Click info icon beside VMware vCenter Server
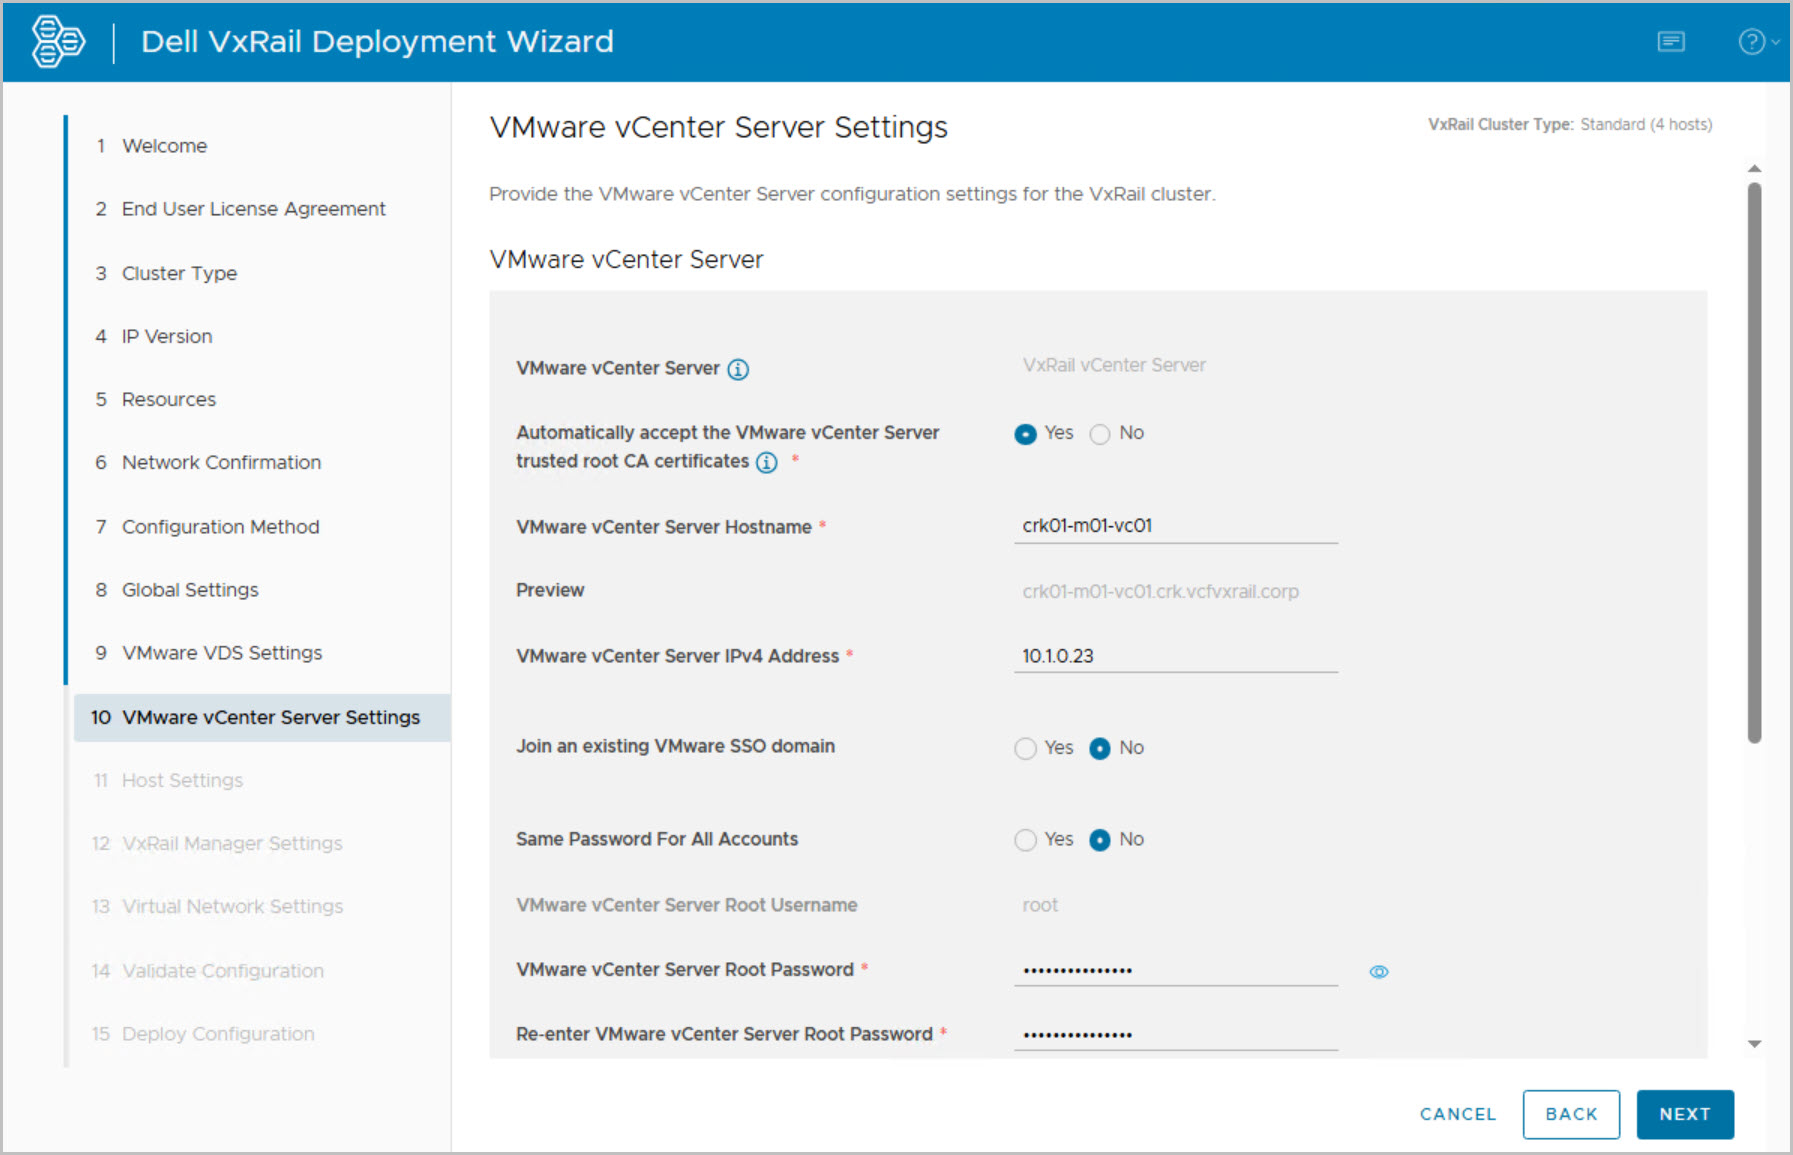The image size is (1793, 1155). coord(738,369)
